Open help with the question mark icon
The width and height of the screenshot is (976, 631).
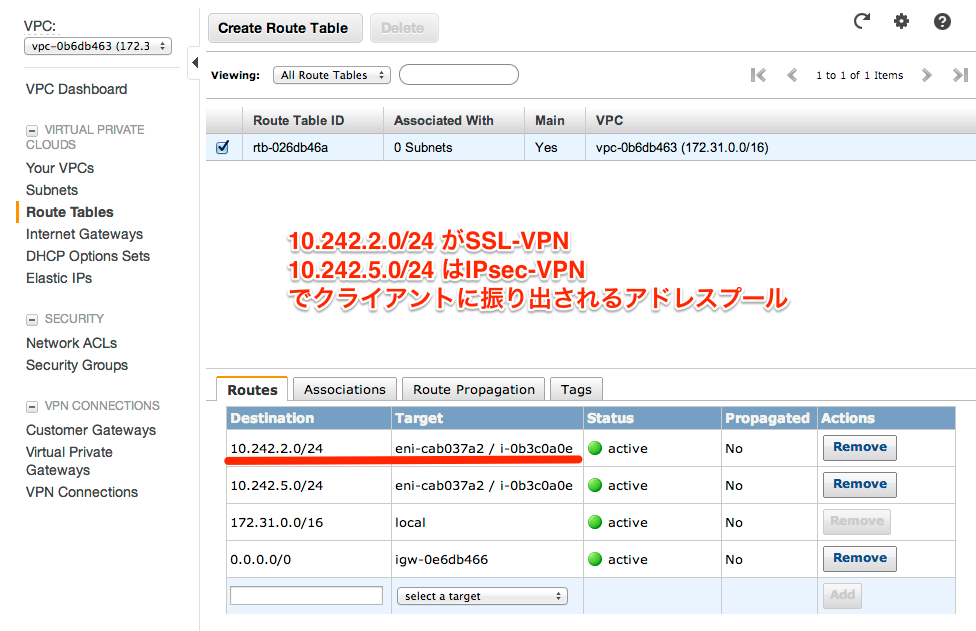pos(942,21)
